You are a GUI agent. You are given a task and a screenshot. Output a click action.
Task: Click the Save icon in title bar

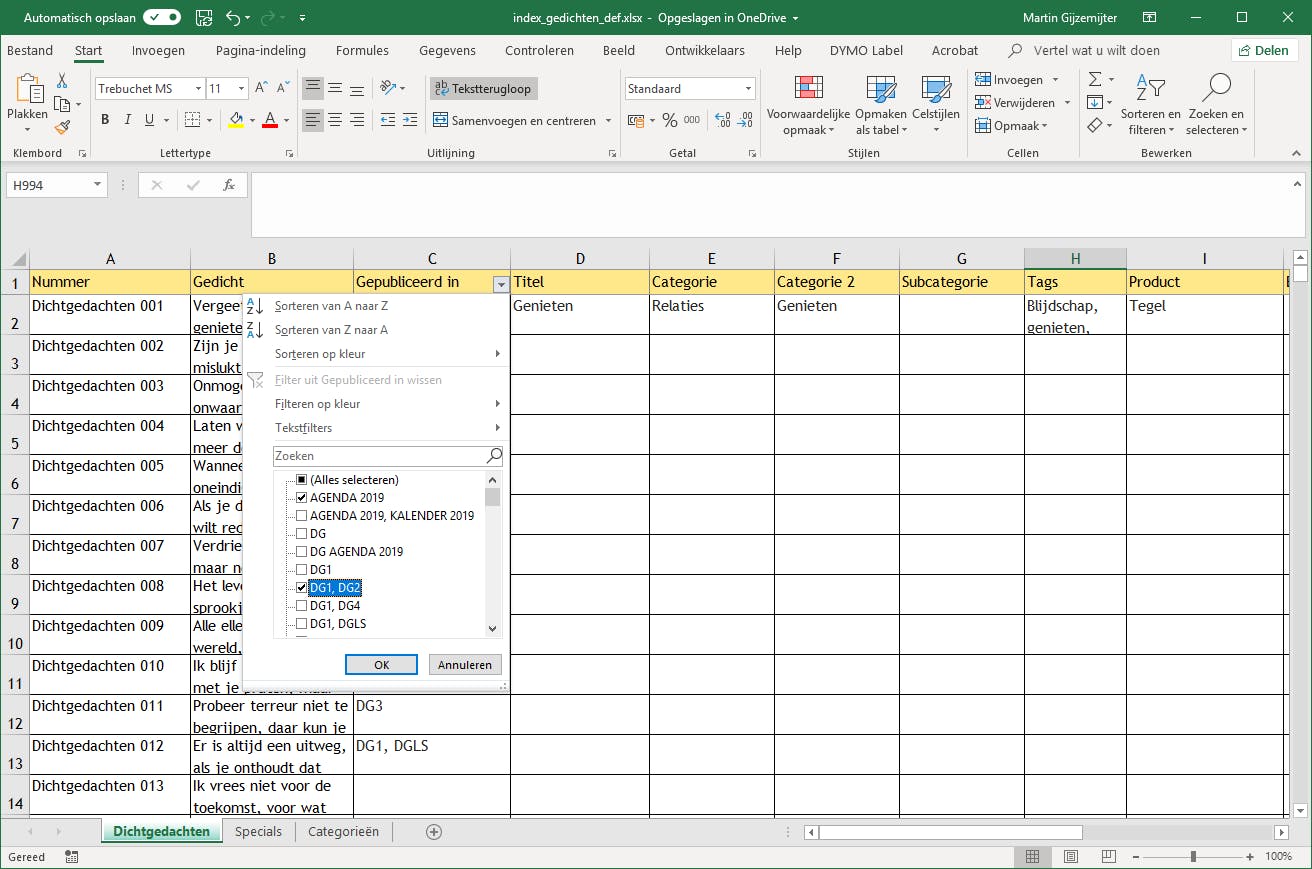tap(204, 17)
